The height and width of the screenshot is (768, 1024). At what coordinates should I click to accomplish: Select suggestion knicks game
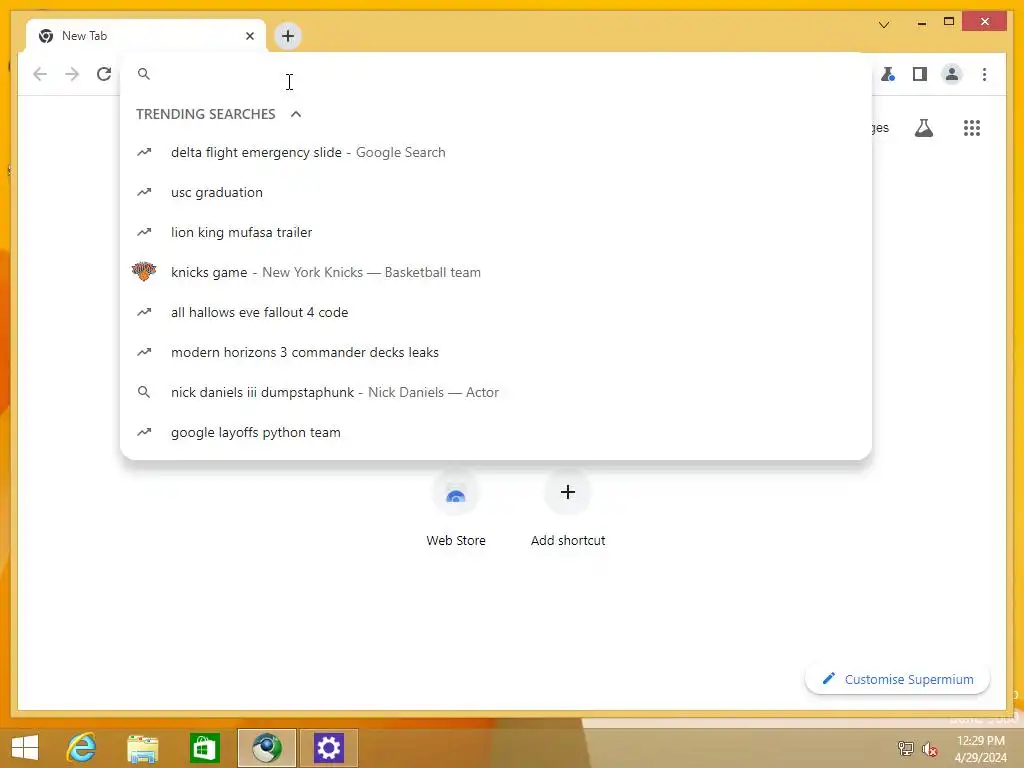pyautogui.click(x=496, y=272)
